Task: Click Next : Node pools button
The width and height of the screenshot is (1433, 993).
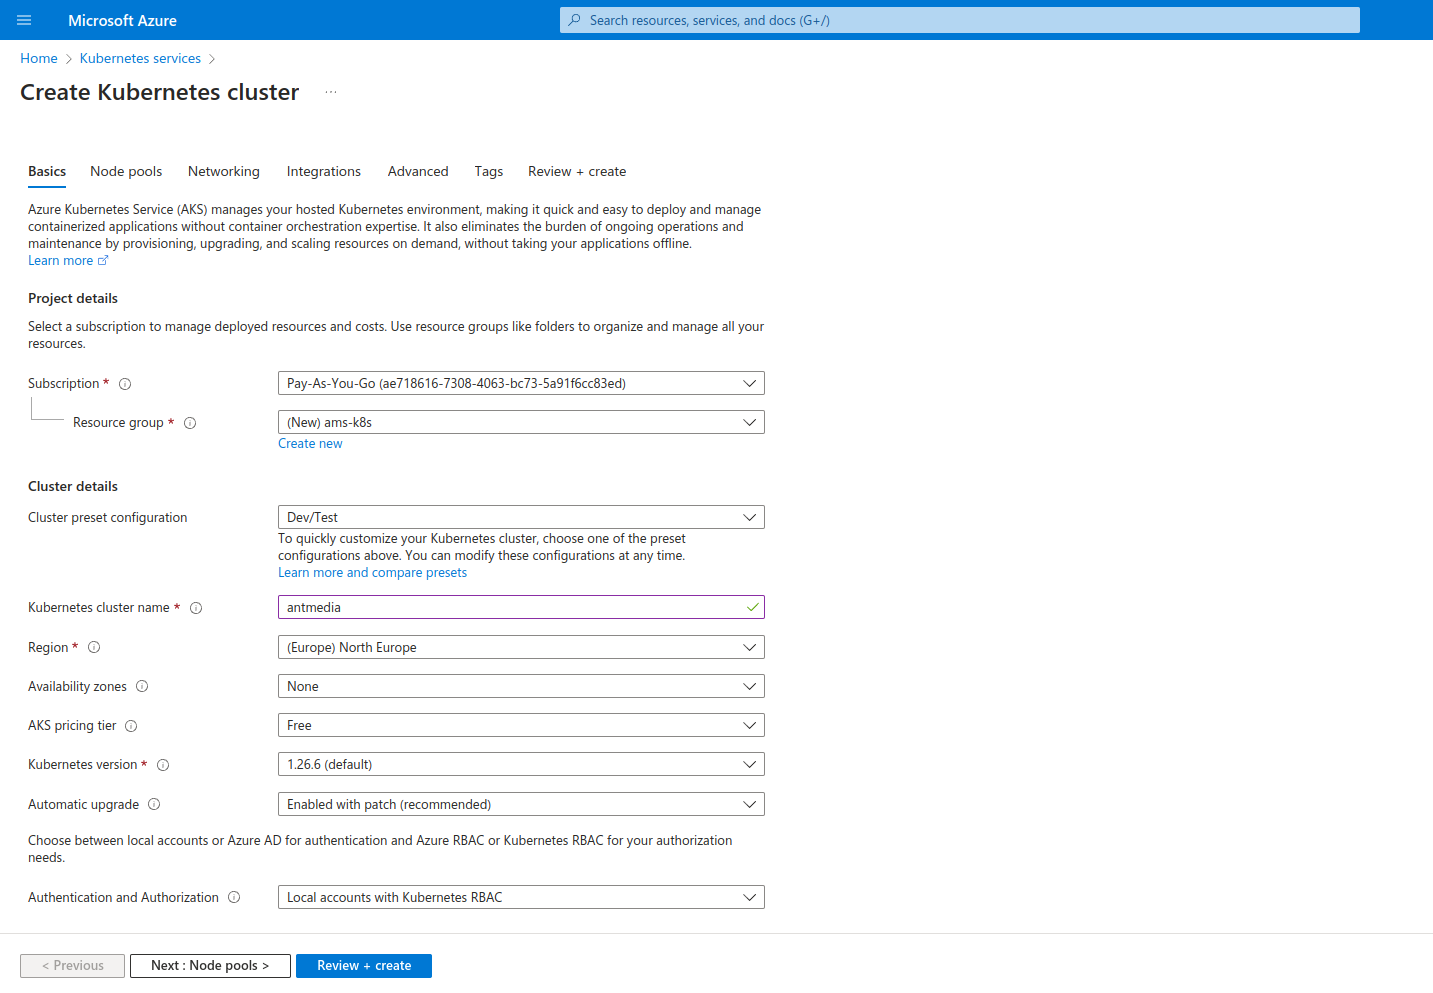Action: coord(210,966)
